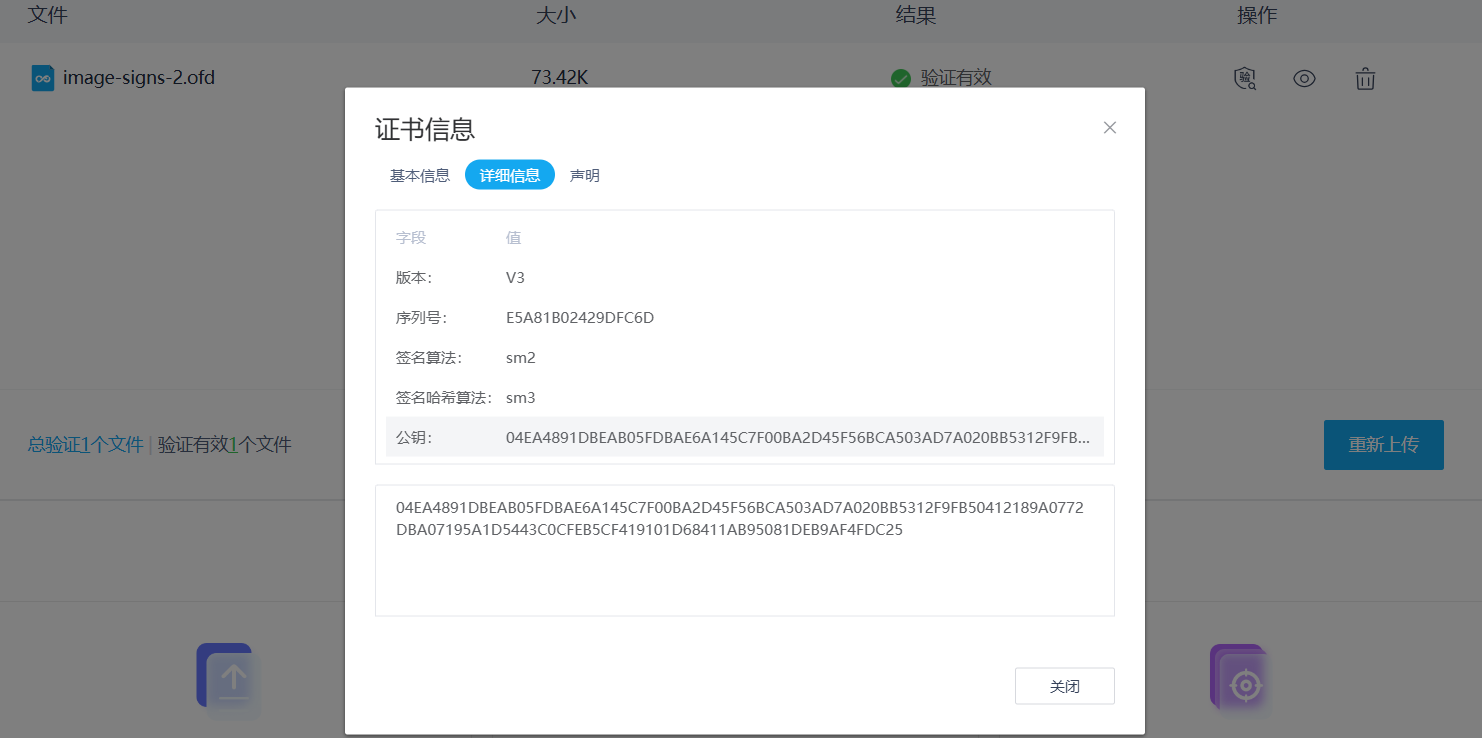Viewport: 1482px width, 738px height.
Task: Switch to the 基本信息 tab
Action: pyautogui.click(x=419, y=176)
